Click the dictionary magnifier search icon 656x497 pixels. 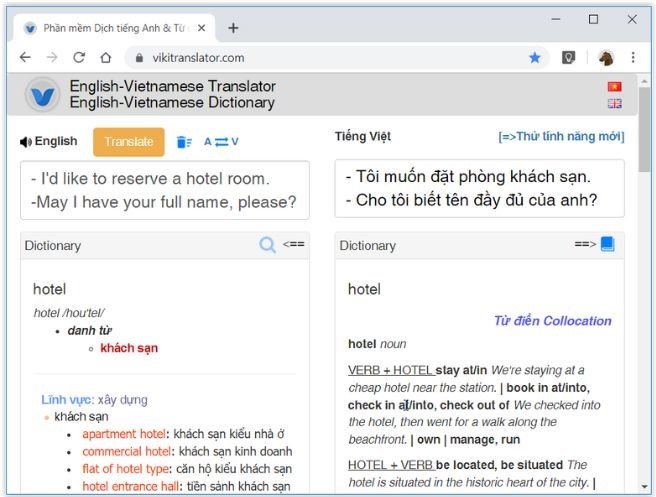tap(267, 245)
